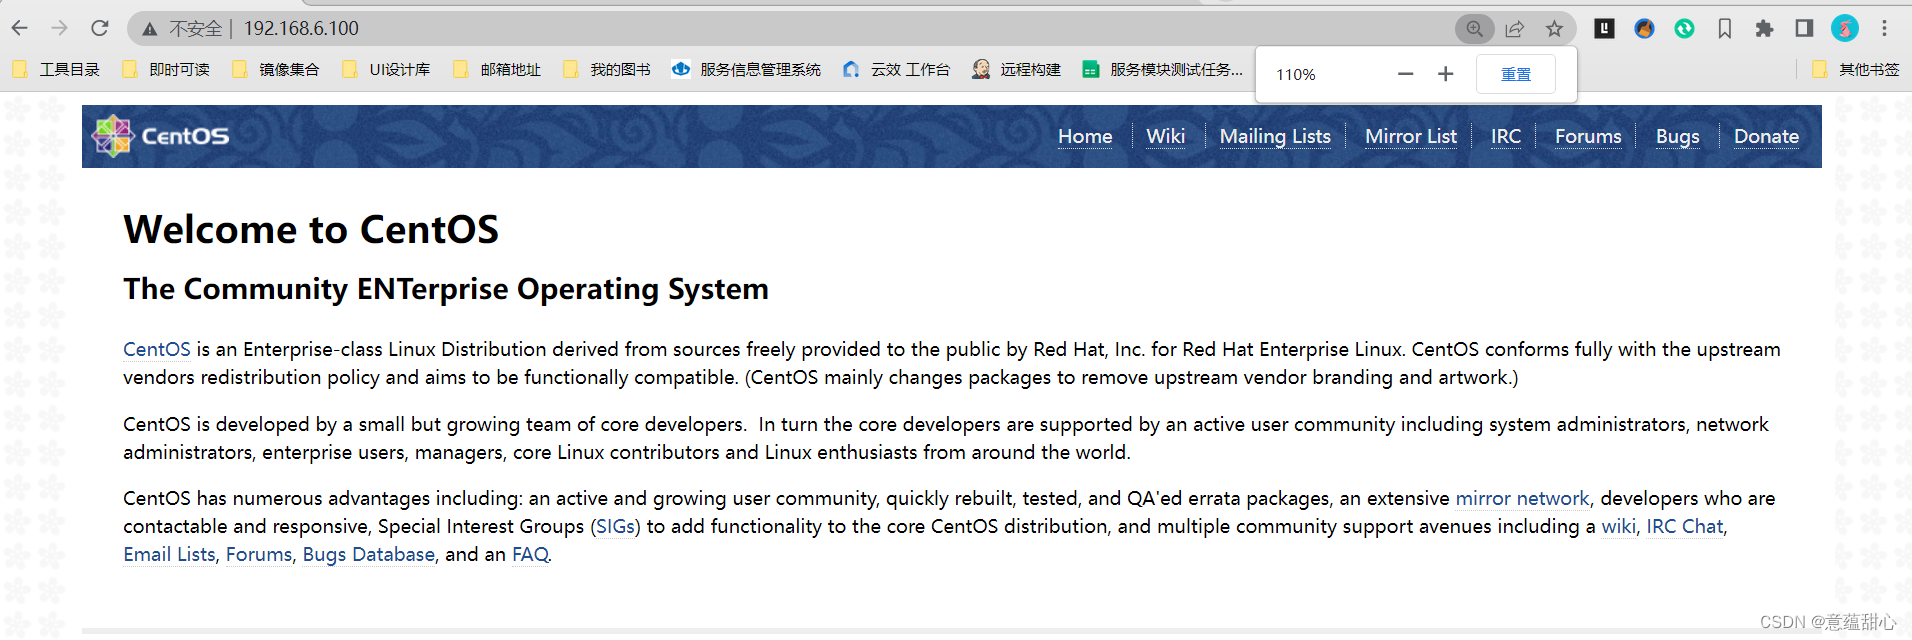Open the black square L extension icon

pyautogui.click(x=1604, y=28)
